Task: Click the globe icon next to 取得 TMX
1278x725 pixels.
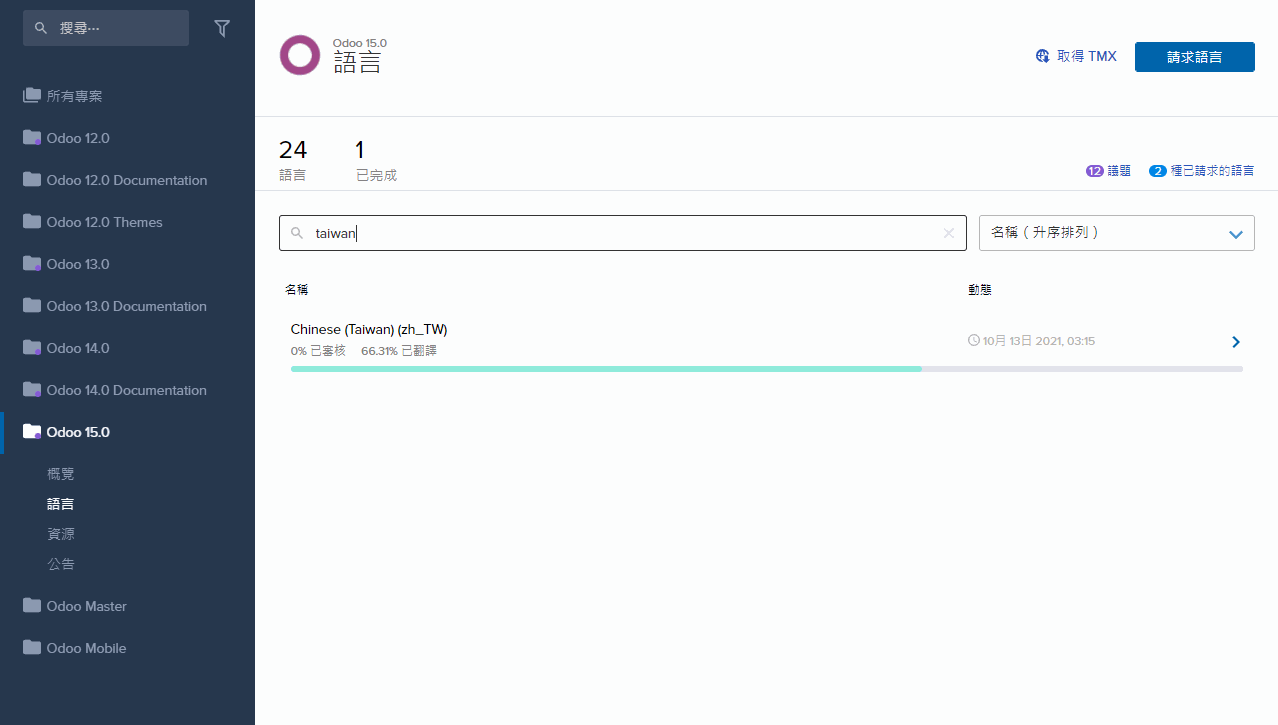Action: tap(1042, 56)
